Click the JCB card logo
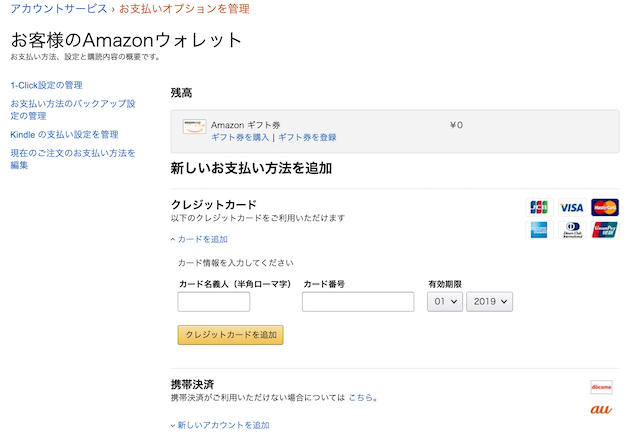This screenshot has height=436, width=640. click(539, 208)
